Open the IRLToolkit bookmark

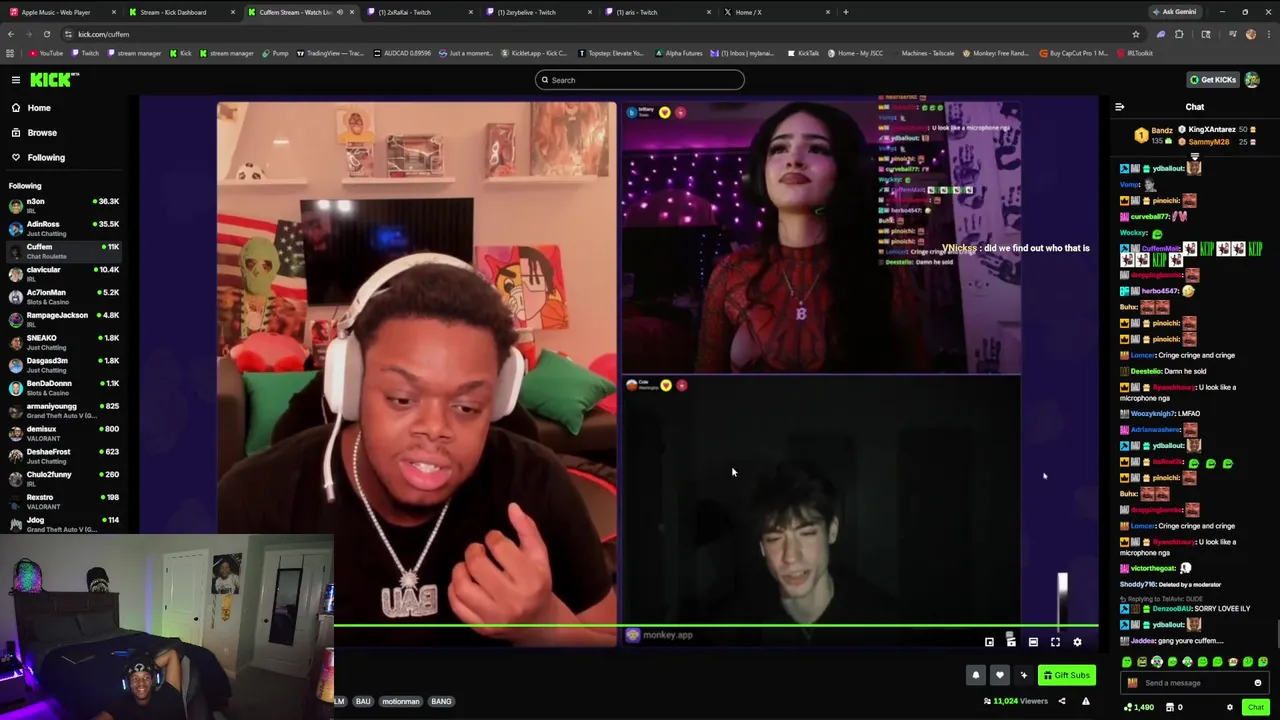click(x=1134, y=53)
